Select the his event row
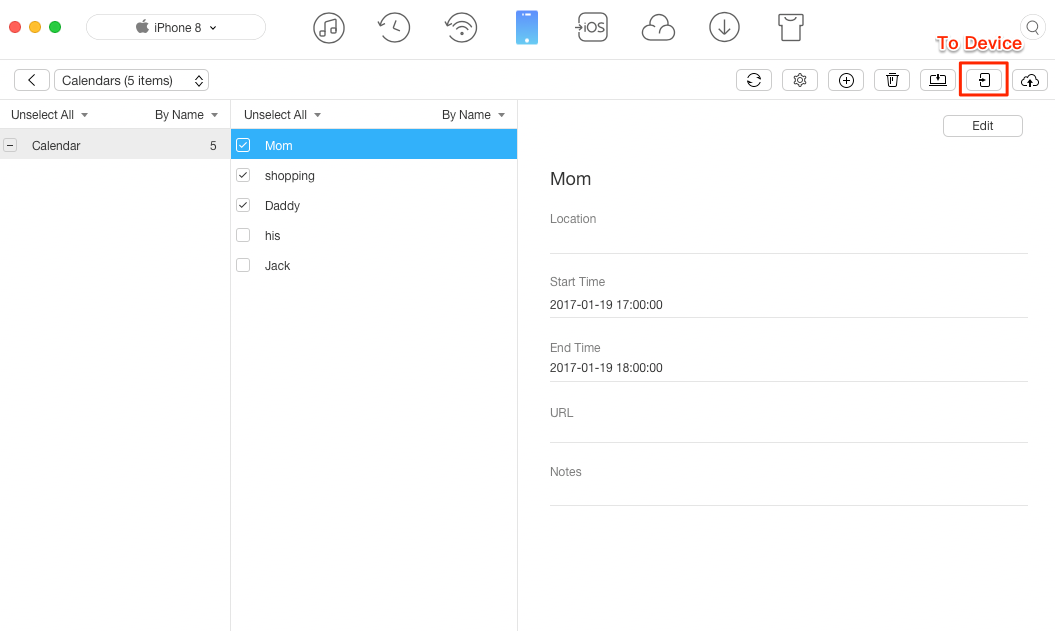This screenshot has width=1055, height=631. click(374, 235)
